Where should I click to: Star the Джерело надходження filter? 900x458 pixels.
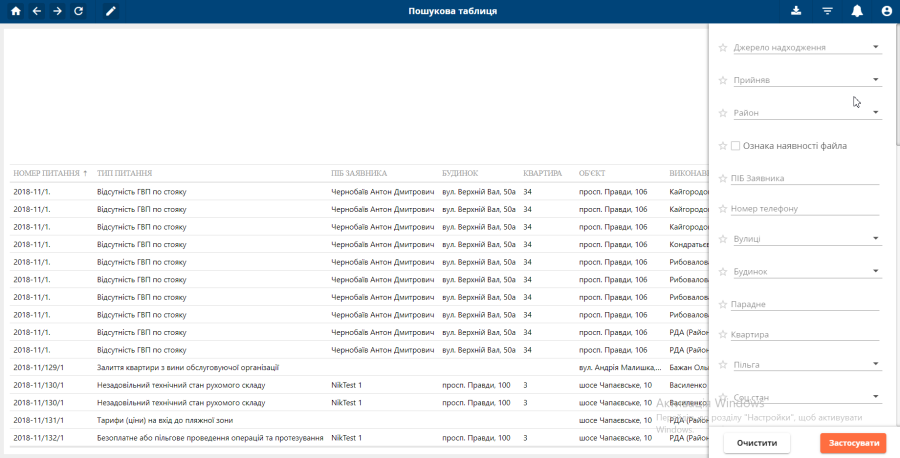click(x=723, y=47)
